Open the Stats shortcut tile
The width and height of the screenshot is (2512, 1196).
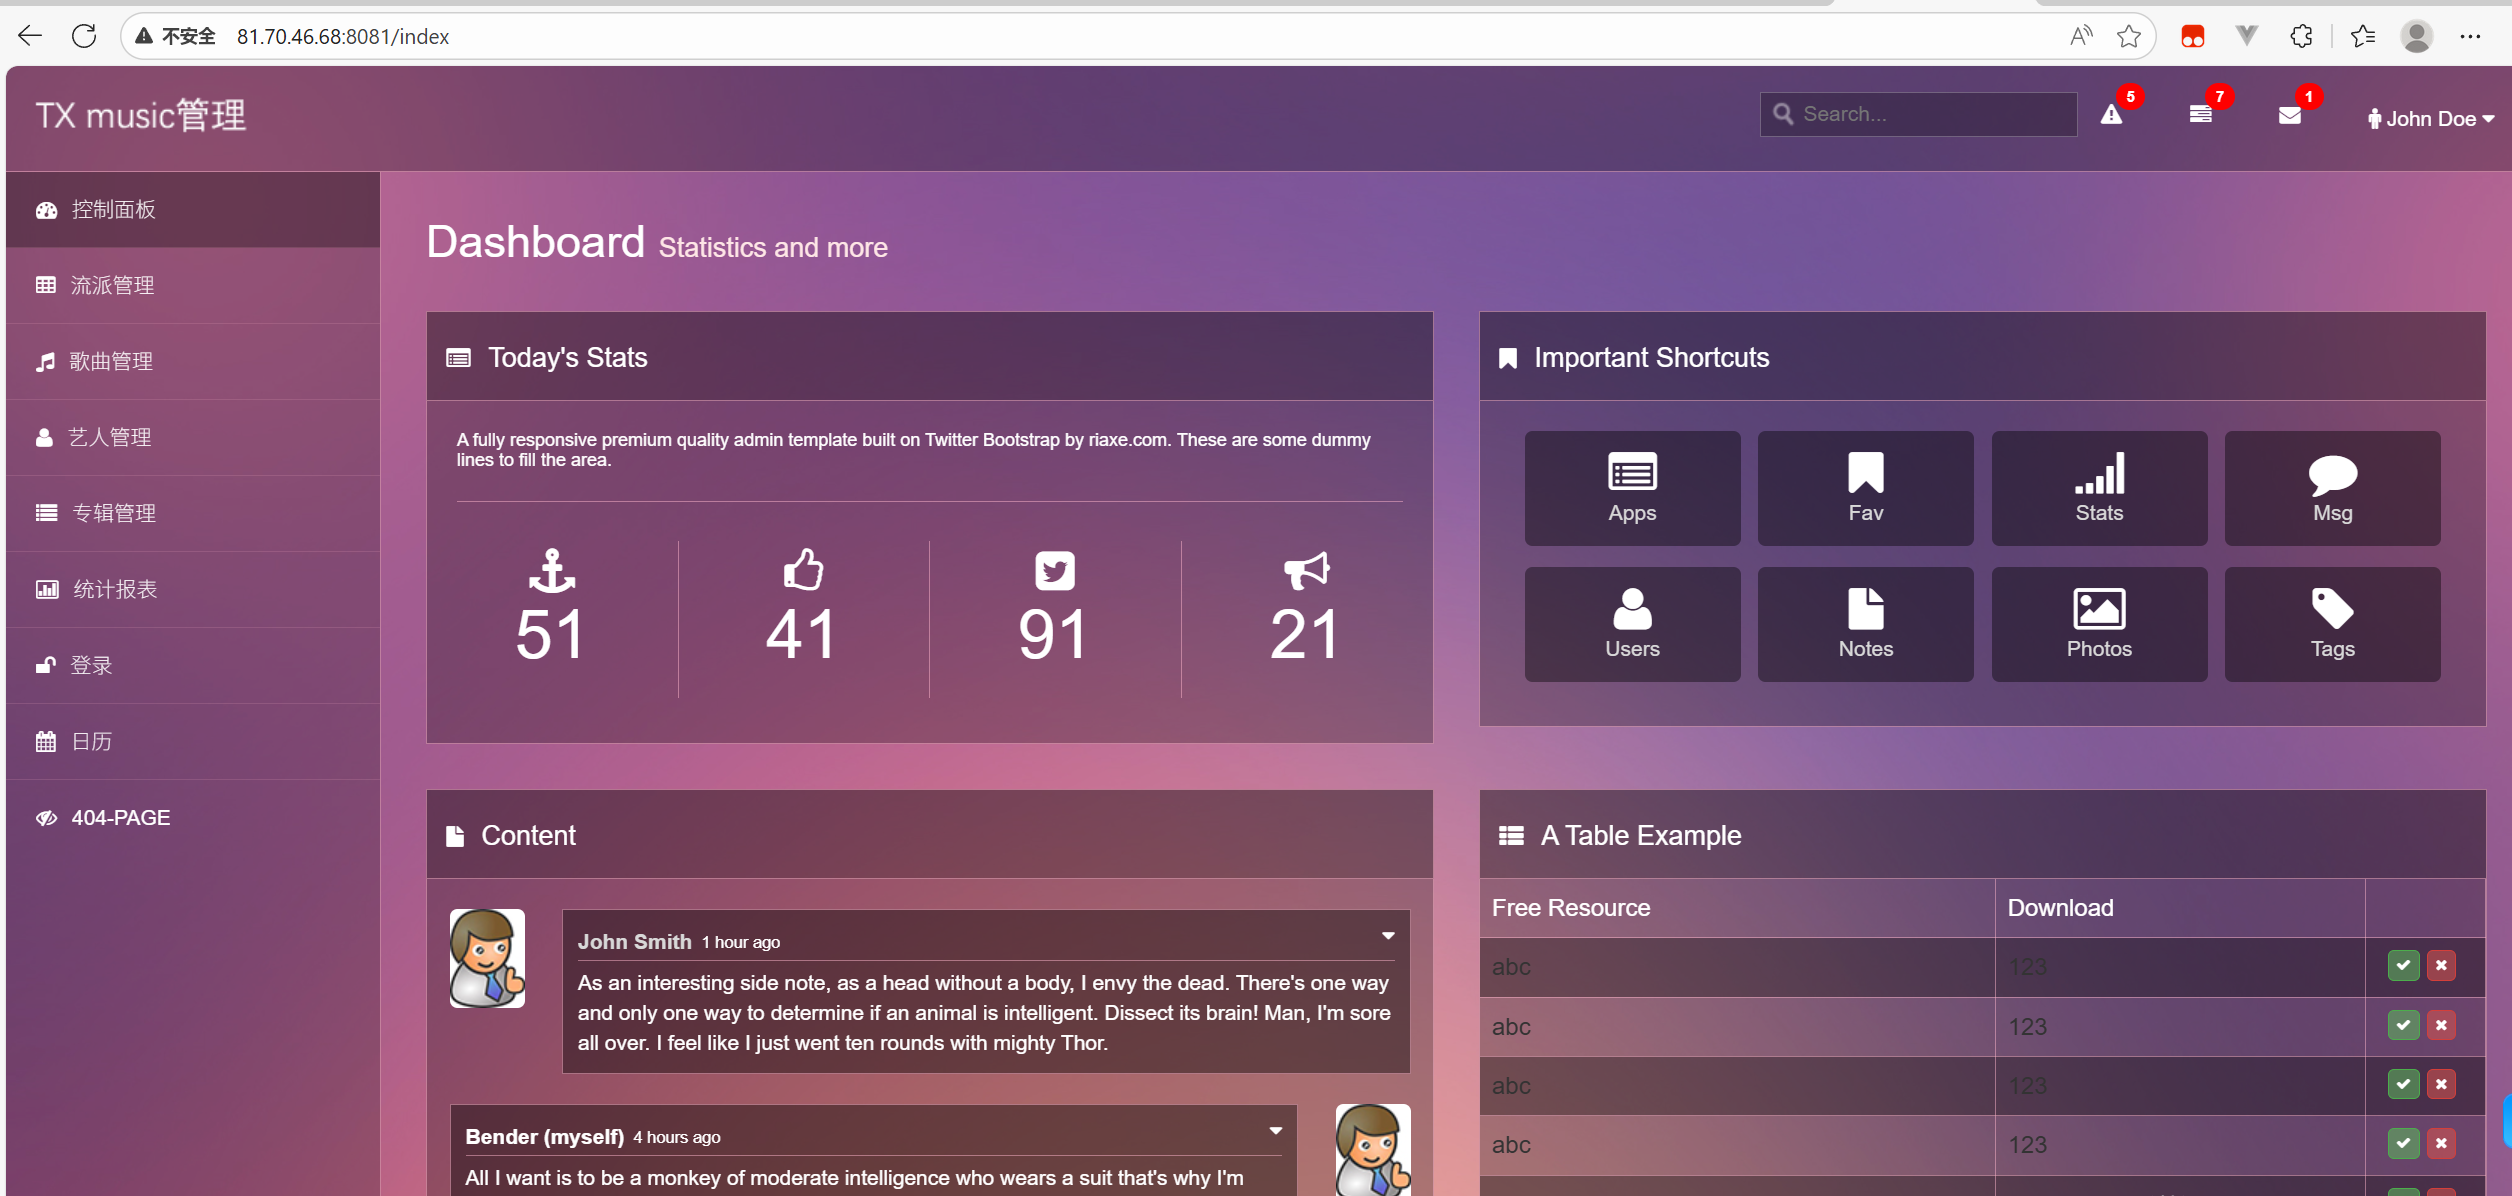coord(2098,488)
